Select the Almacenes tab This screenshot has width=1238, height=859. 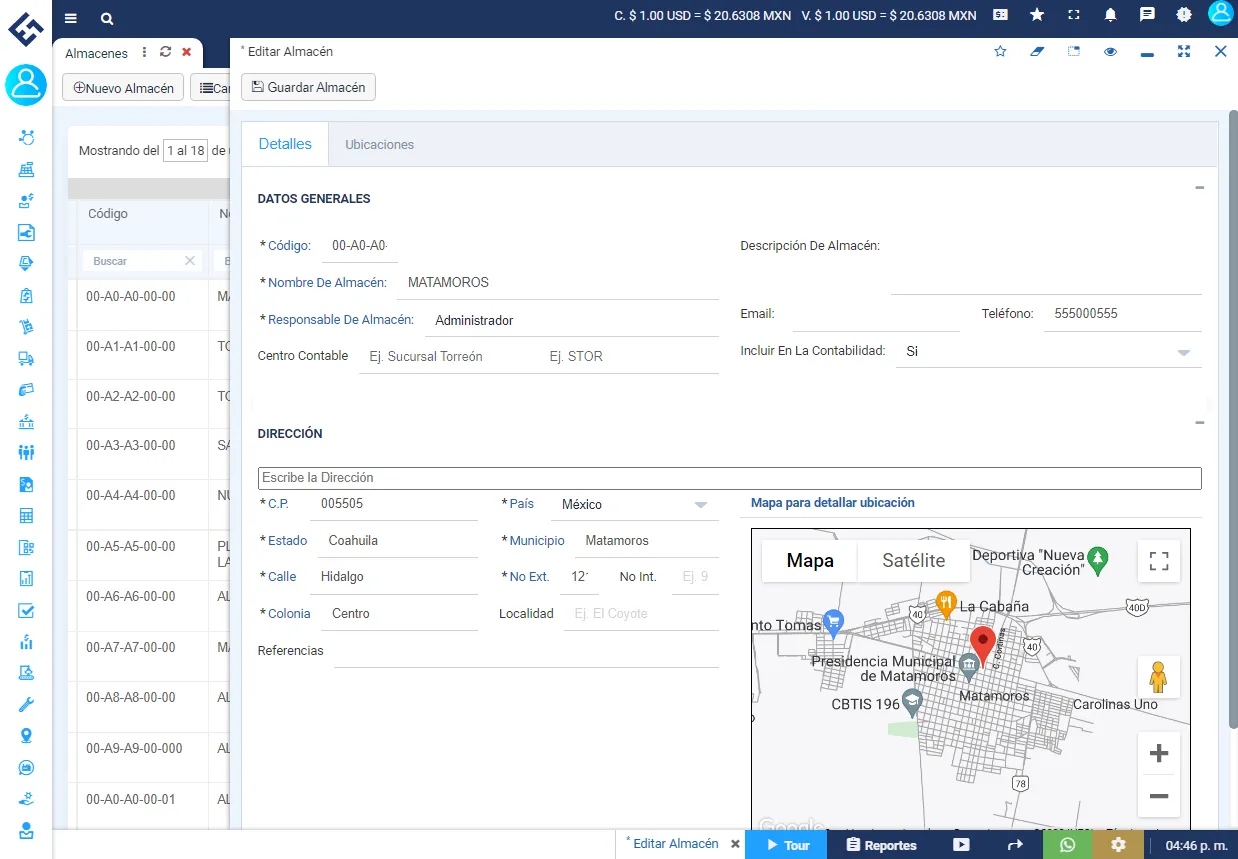pos(97,53)
